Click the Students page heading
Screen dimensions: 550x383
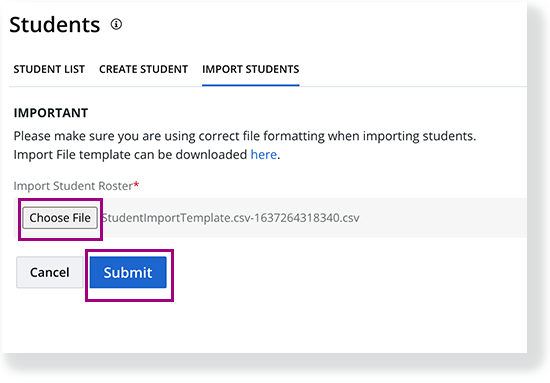point(55,25)
